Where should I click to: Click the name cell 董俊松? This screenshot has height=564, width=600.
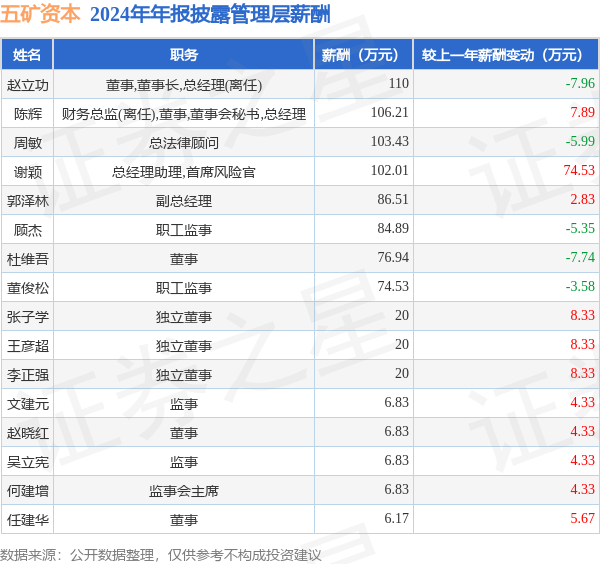click(x=28, y=288)
